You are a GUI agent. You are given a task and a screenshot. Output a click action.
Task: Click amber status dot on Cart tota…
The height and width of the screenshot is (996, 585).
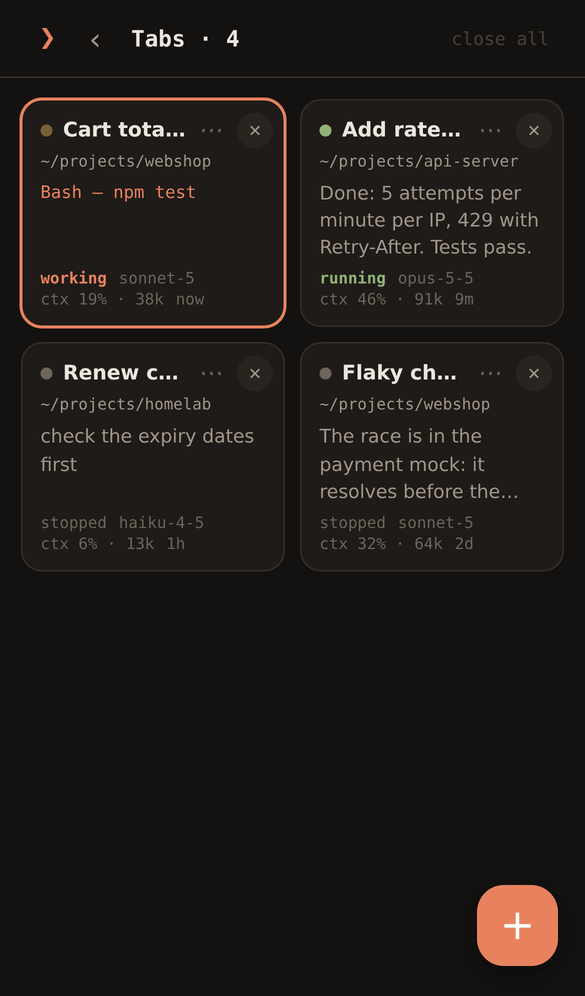point(46,130)
